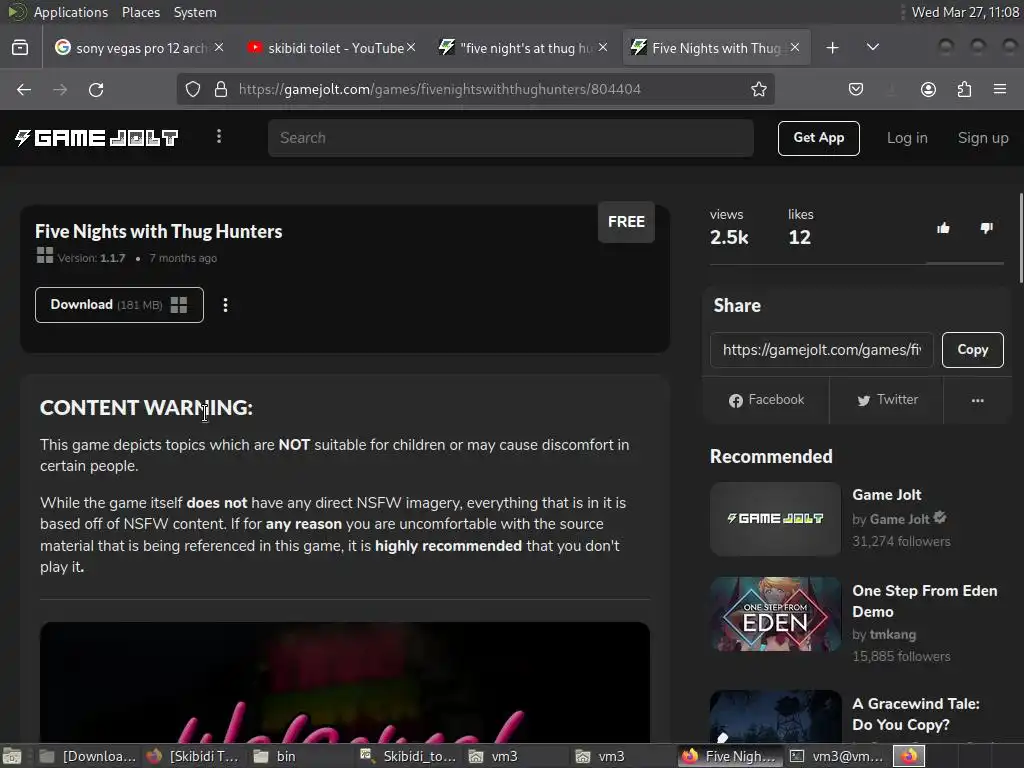Share the game on Twitter
The image size is (1024, 768).
coord(887,400)
